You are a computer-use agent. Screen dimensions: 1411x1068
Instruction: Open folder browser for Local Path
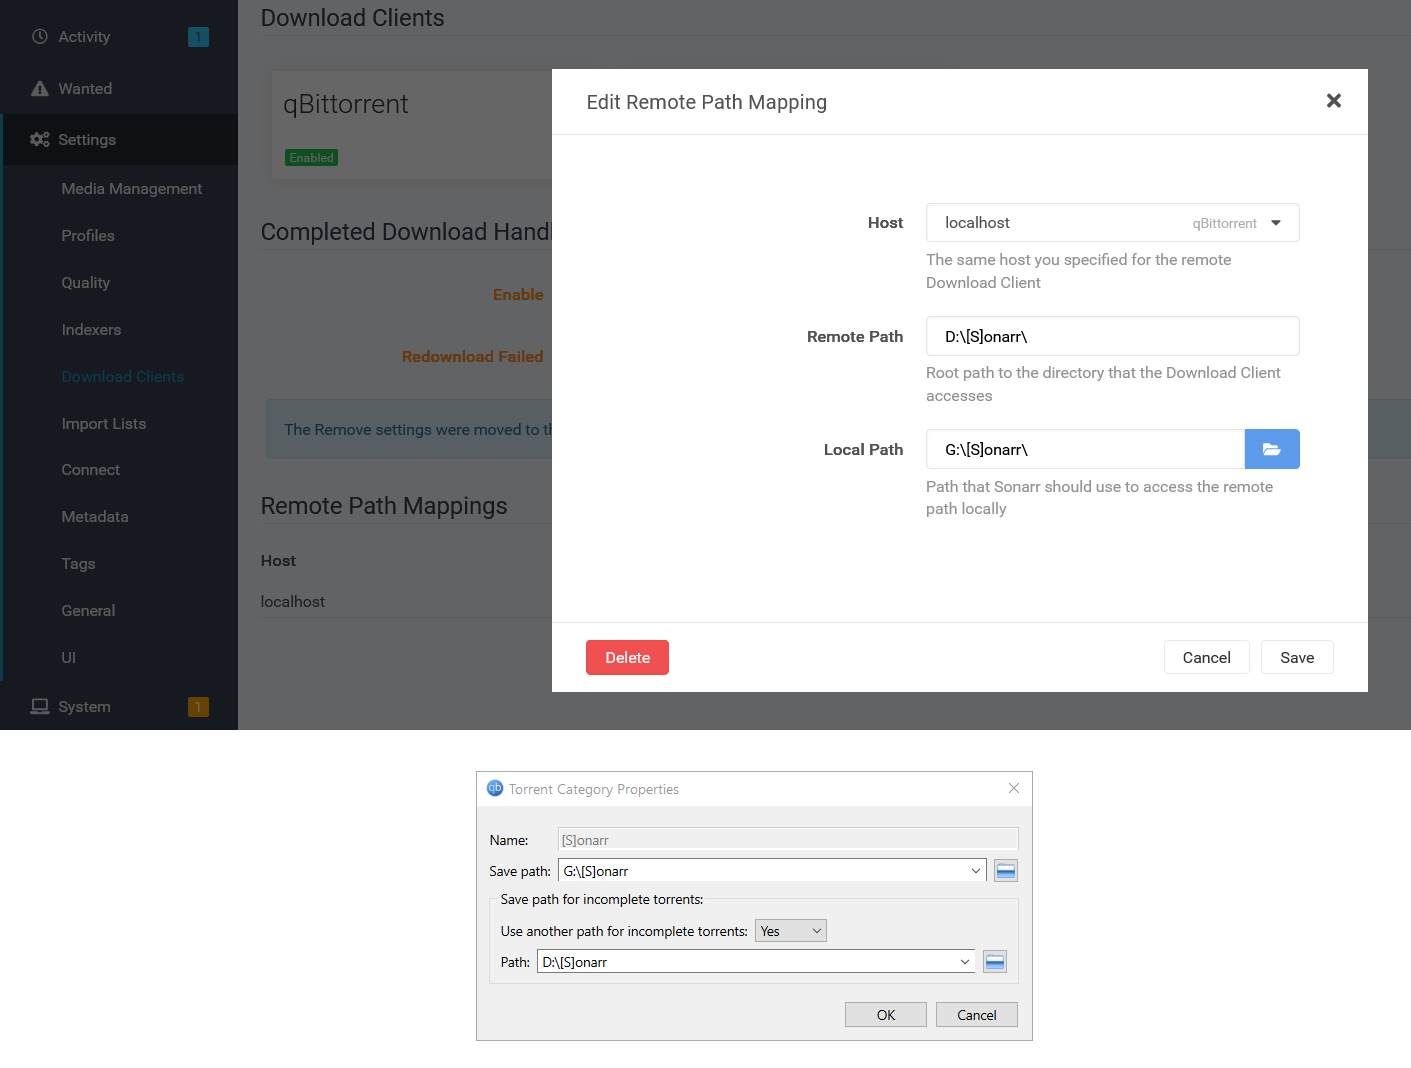(1272, 449)
